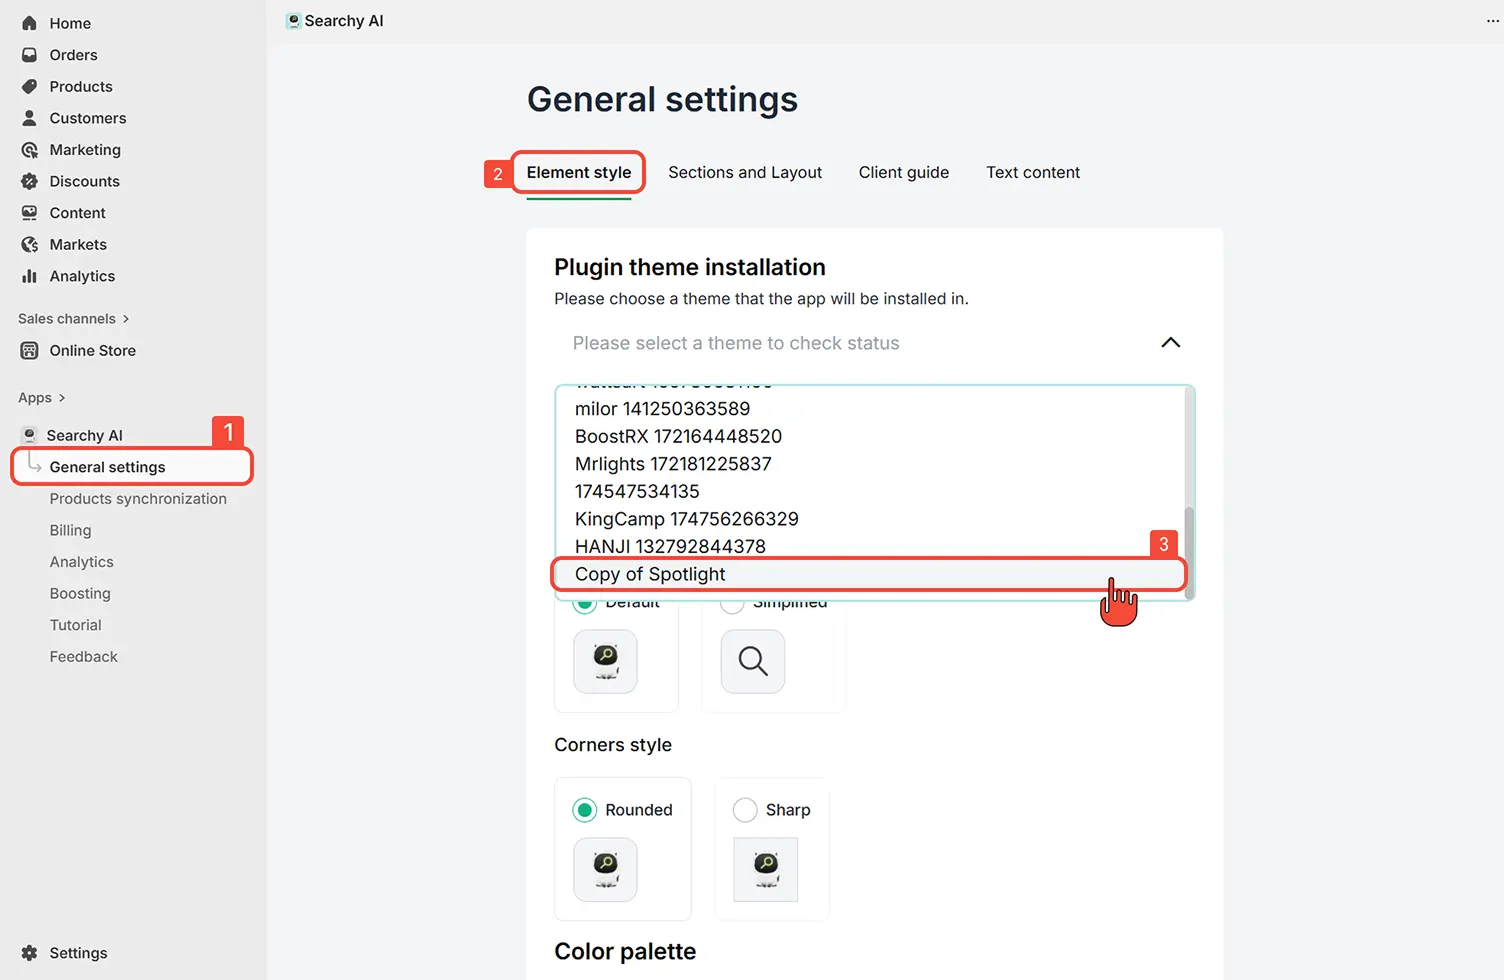Viewport: 1504px width, 980px height.
Task: Open Orders via its inbox icon
Action: [29, 55]
